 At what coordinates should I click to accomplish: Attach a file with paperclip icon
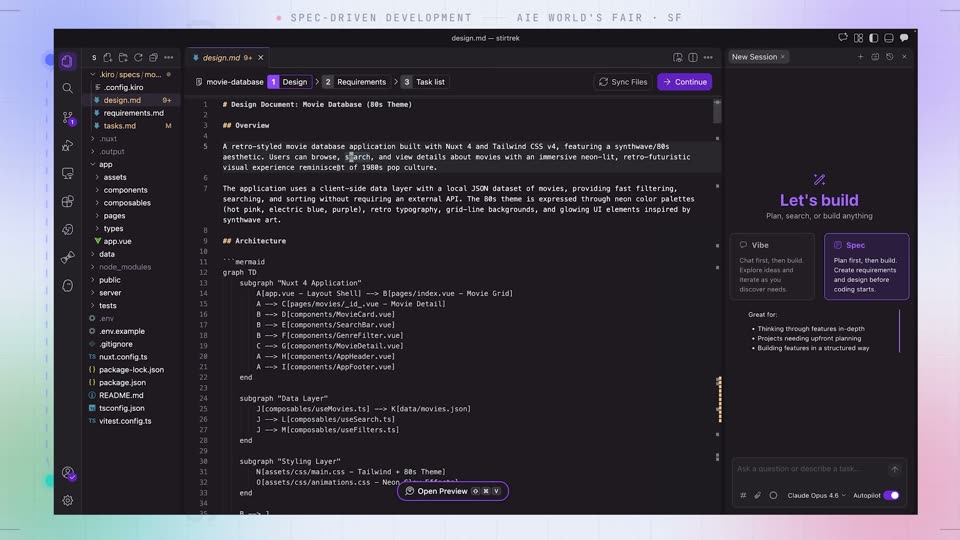click(x=758, y=495)
